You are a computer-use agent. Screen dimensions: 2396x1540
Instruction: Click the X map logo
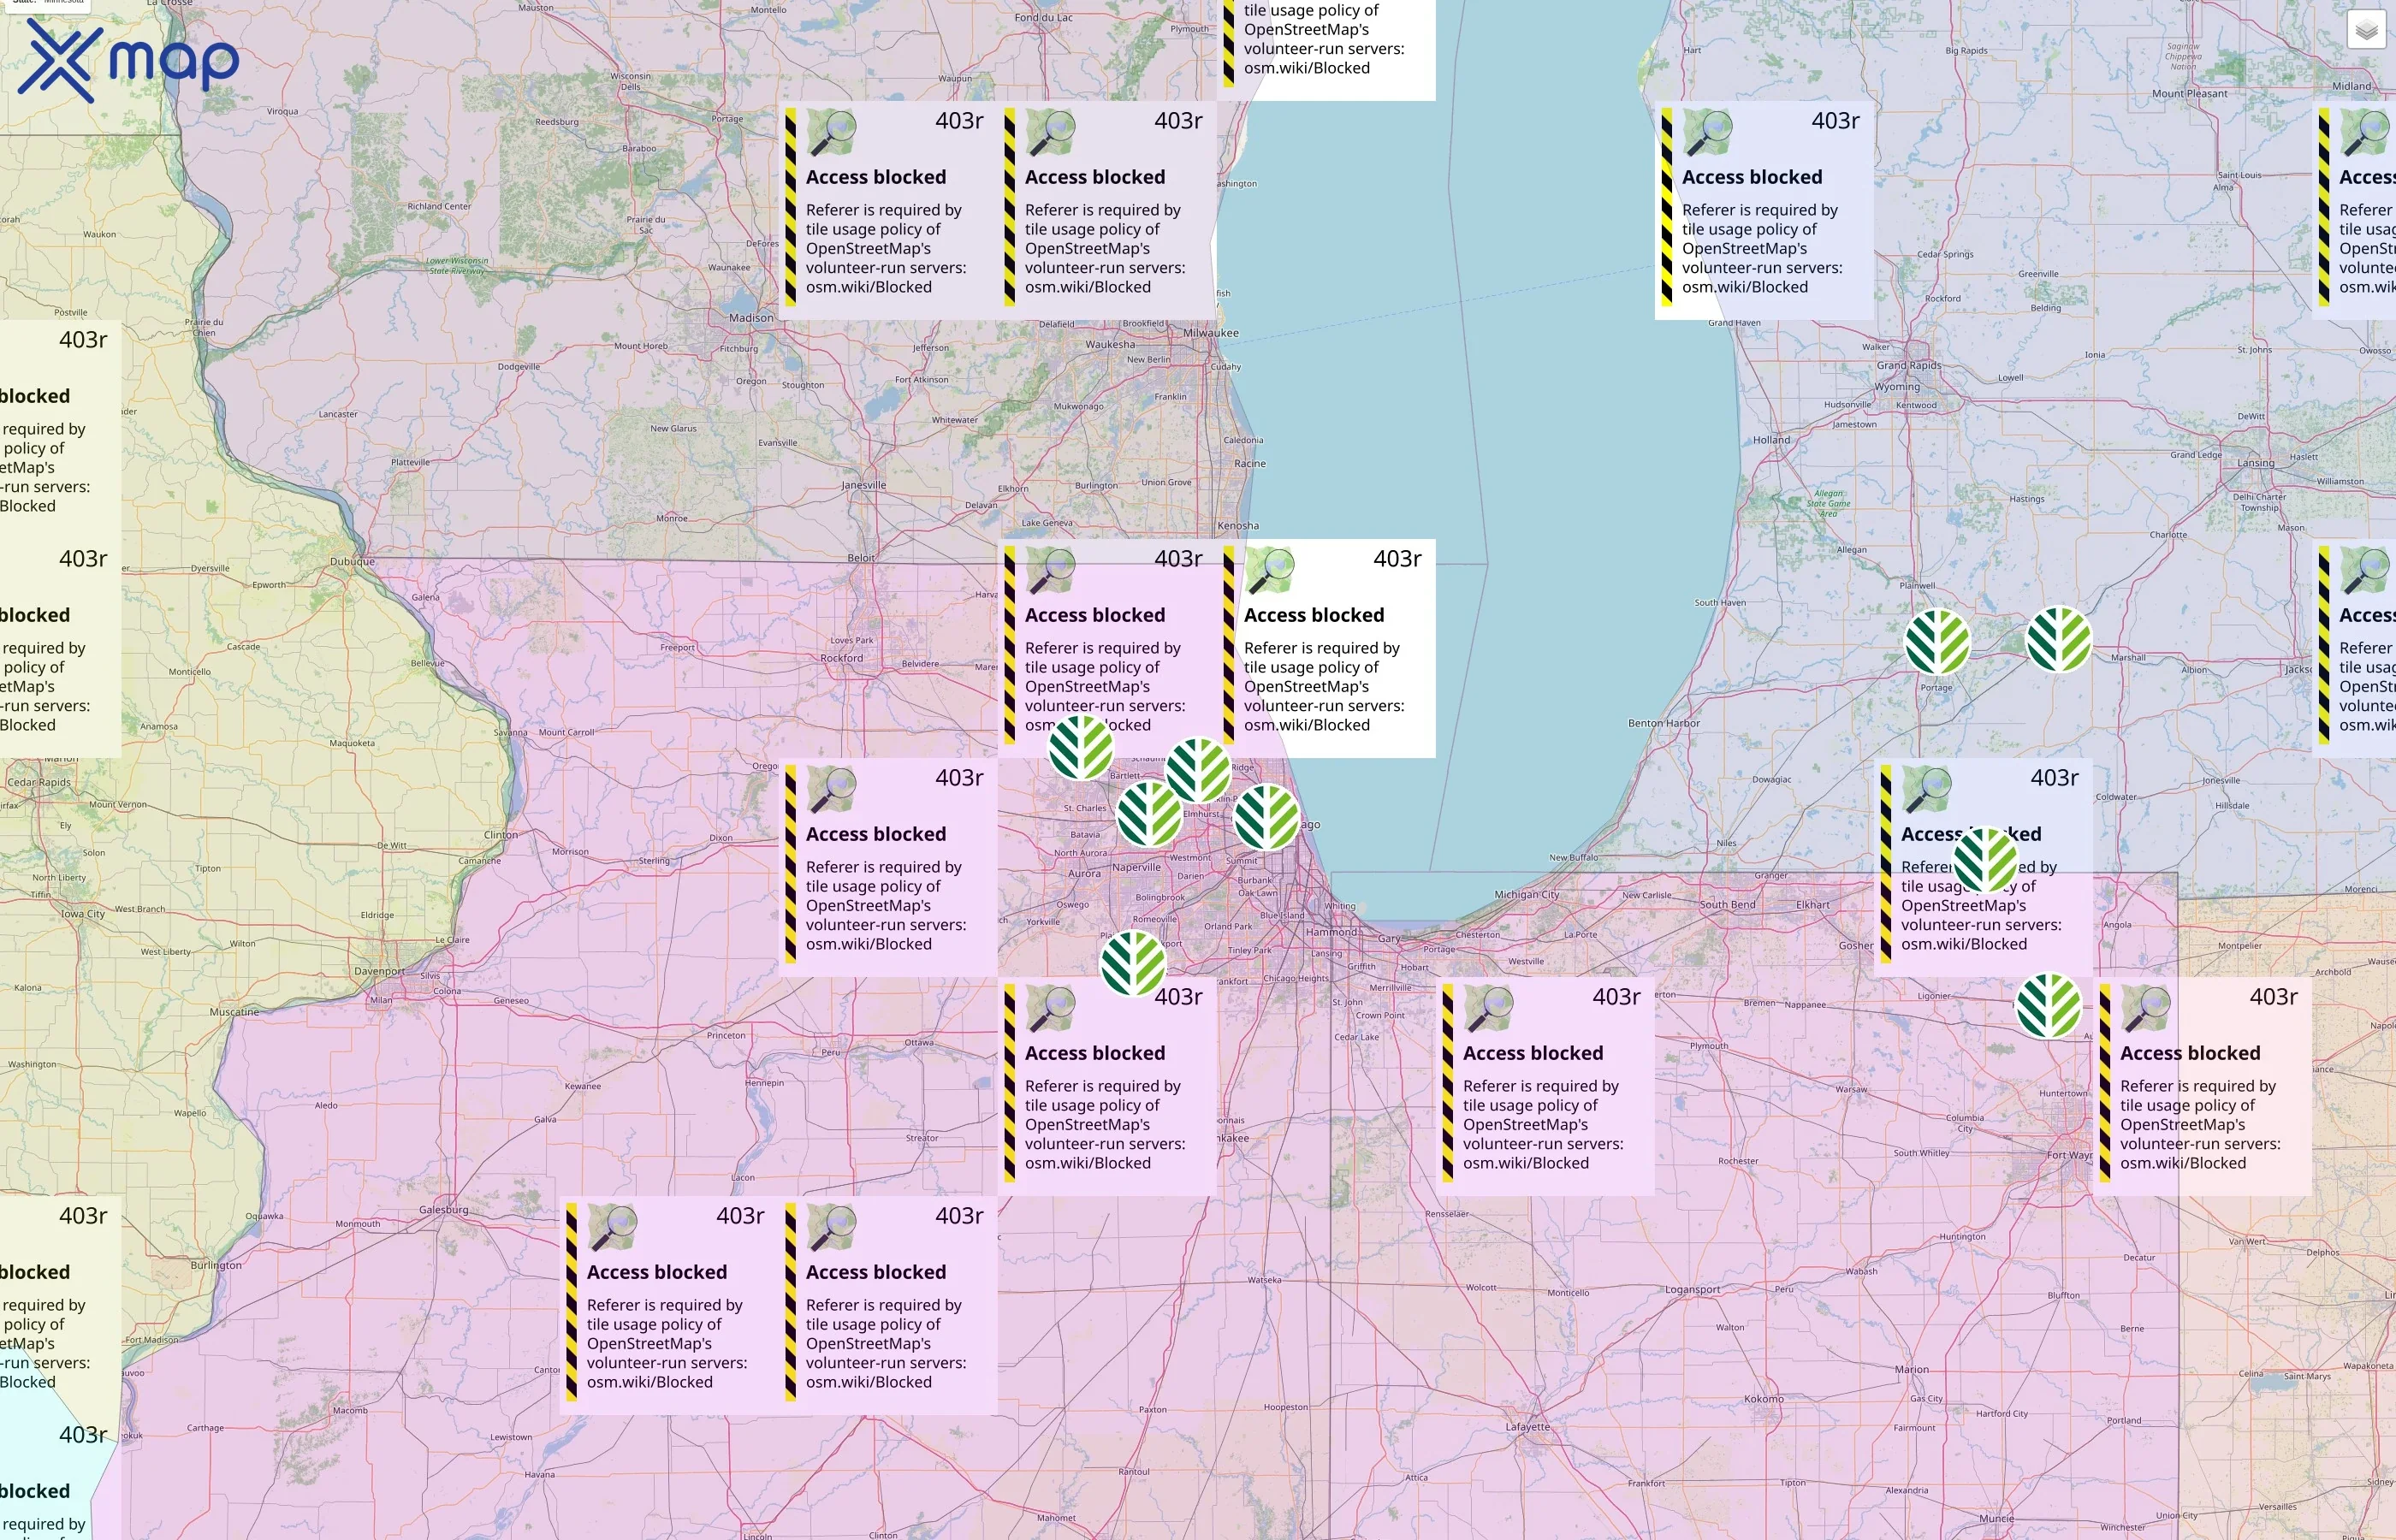128,60
